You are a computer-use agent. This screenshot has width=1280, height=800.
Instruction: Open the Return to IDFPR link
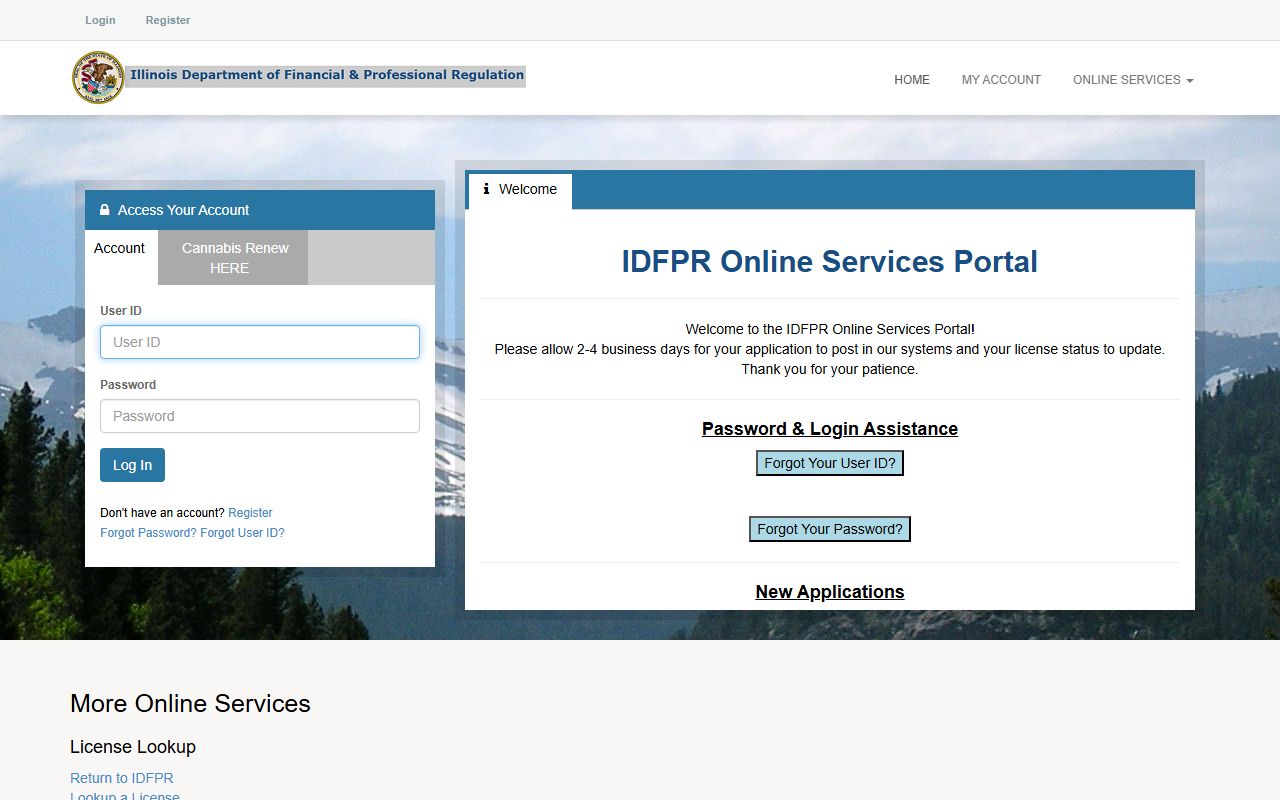pos(122,778)
